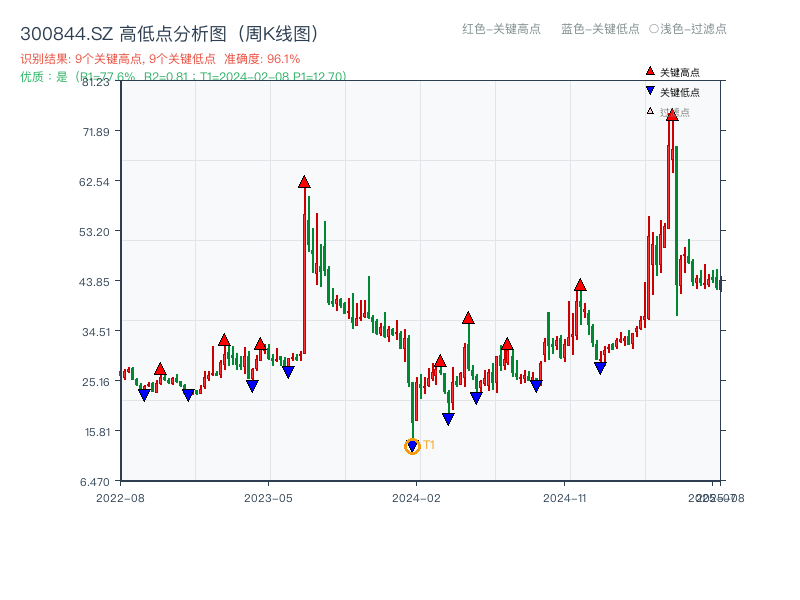This screenshot has height=600, width=800.
Task: Select the red 关键高点 triangle icon in legend
Action: click(650, 71)
